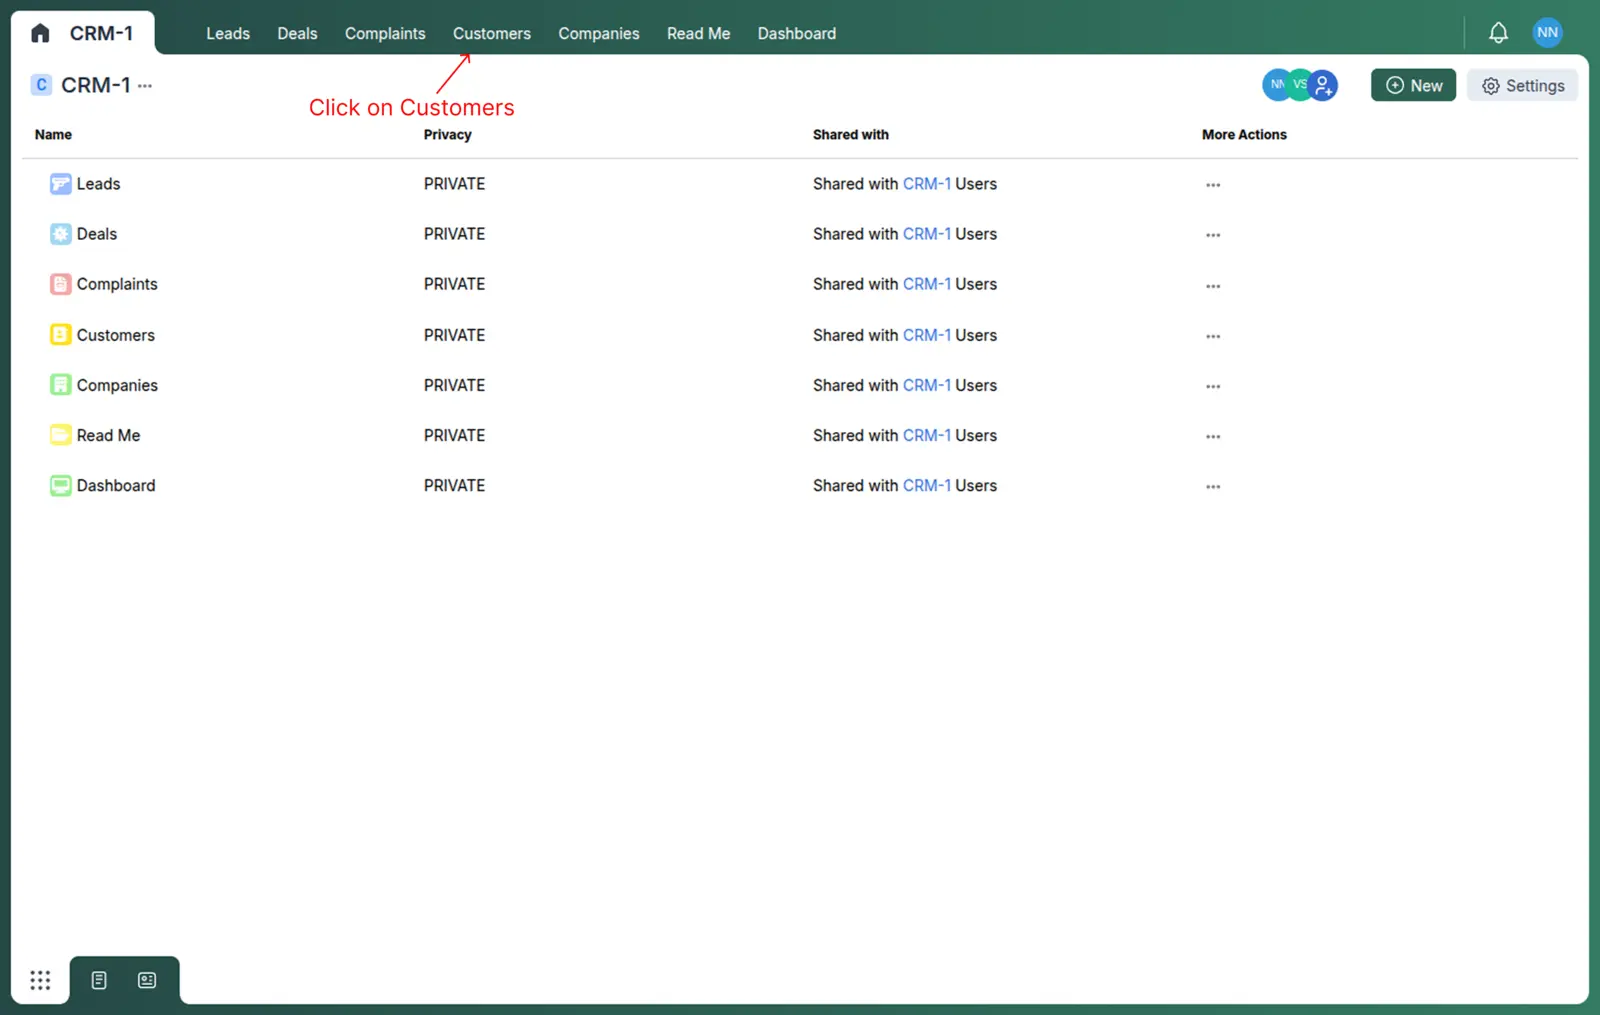Viewport: 1600px width, 1015px height.
Task: Open the ellipsis menu beside the CRM-1 title
Action: pos(146,85)
